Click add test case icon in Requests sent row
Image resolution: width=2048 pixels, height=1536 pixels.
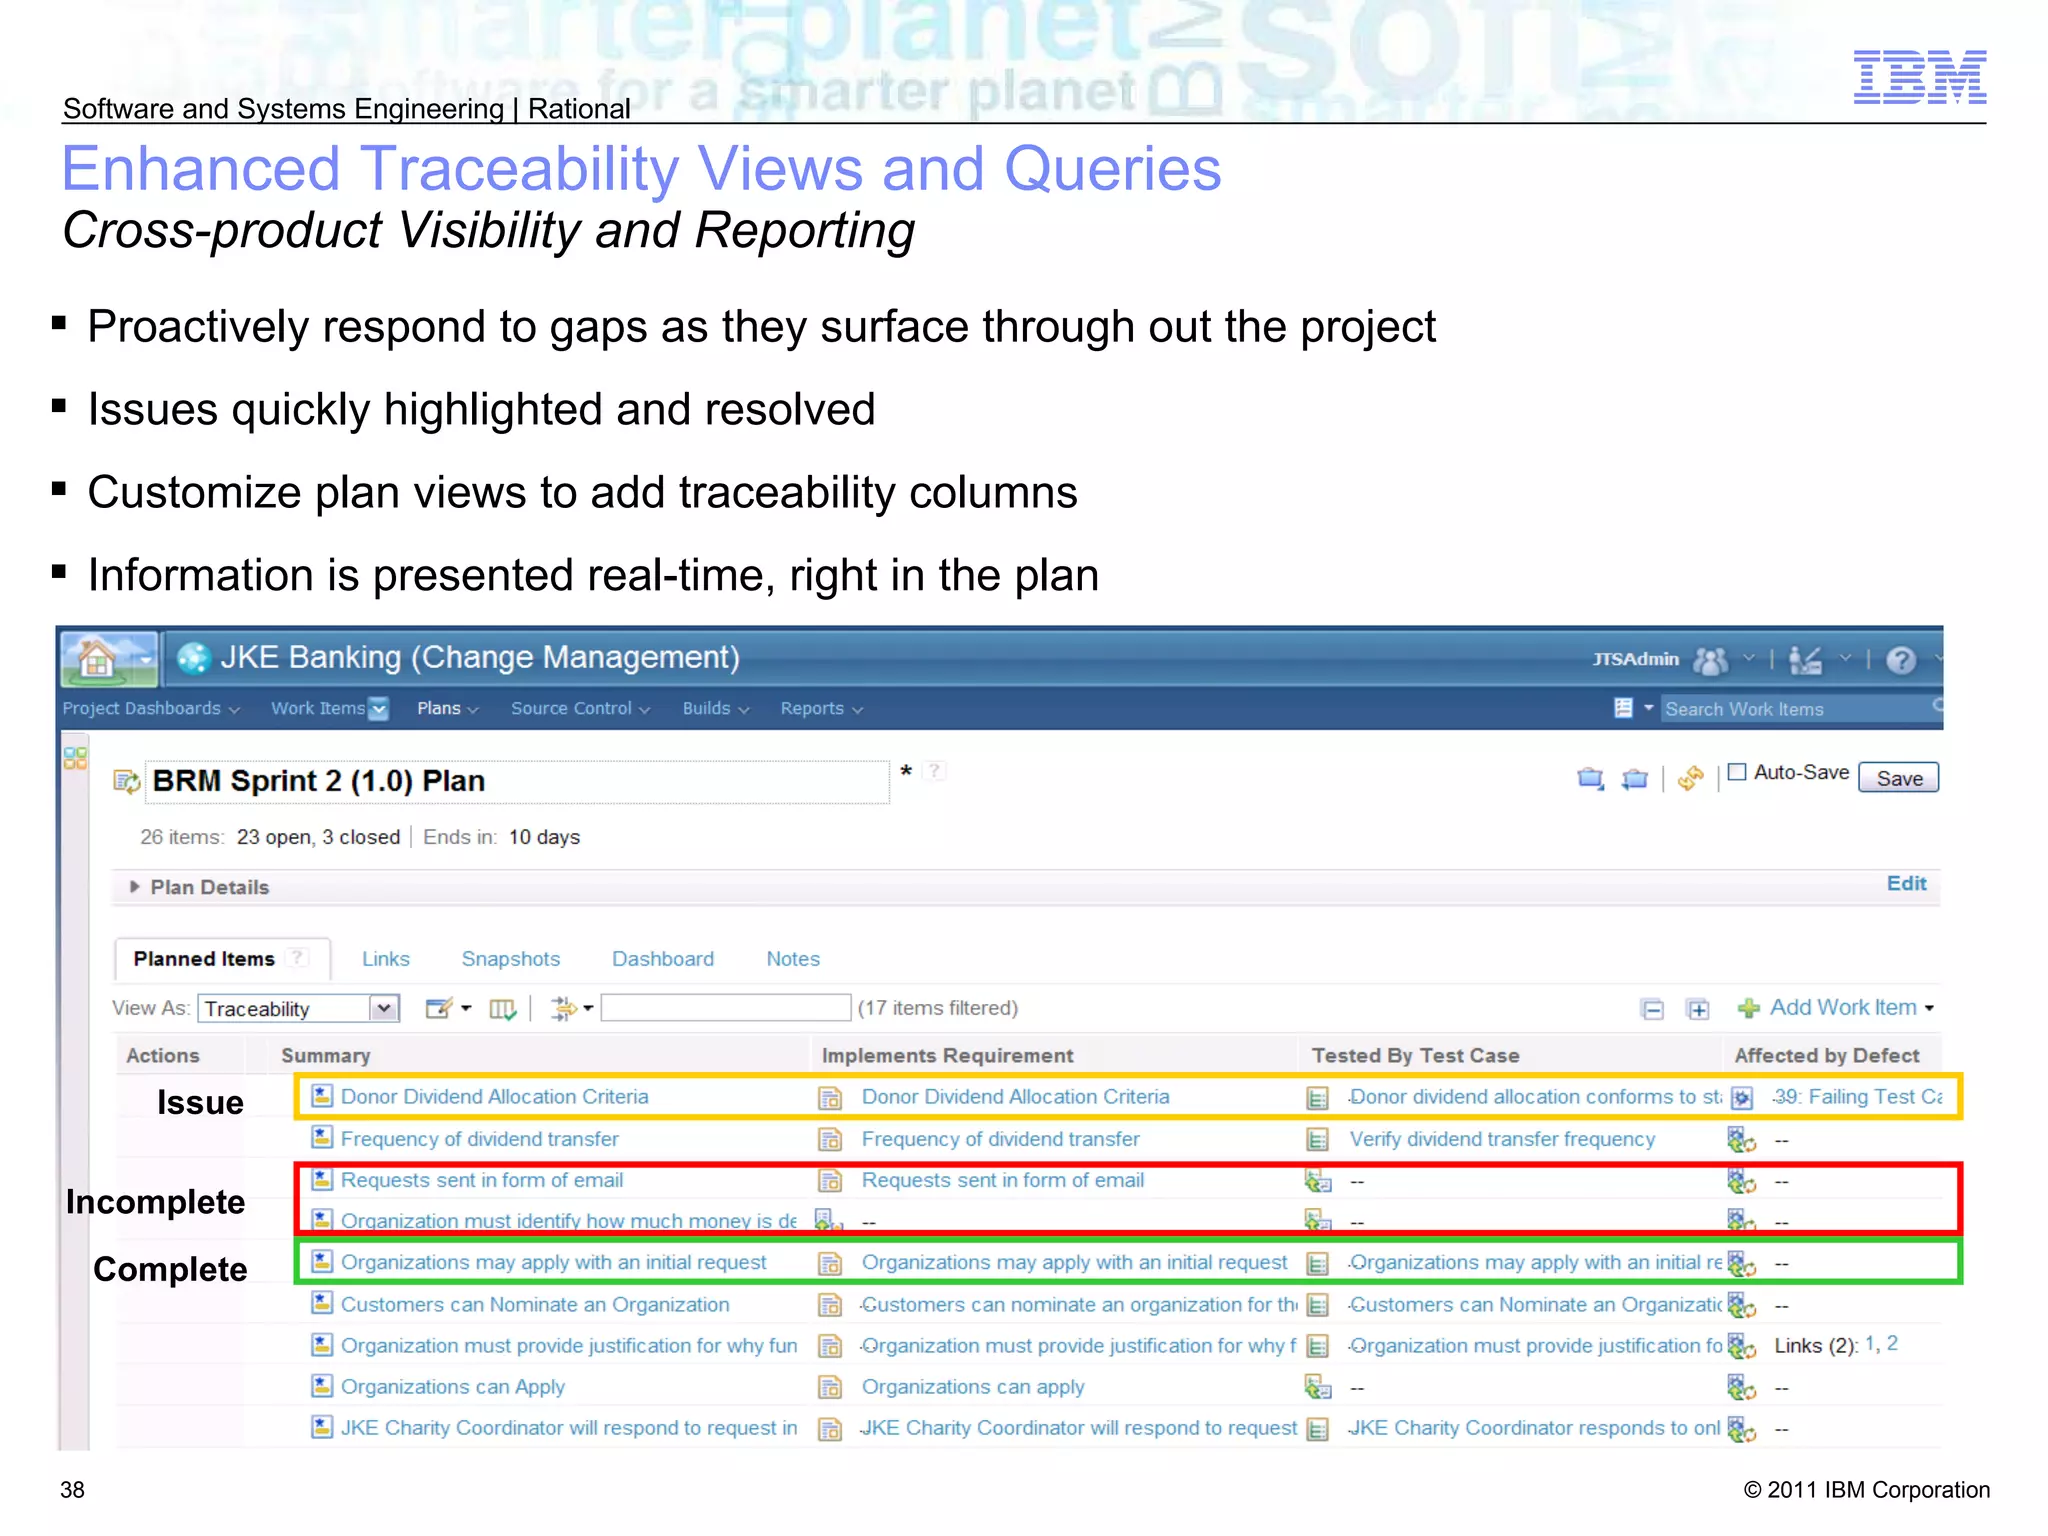coord(1318,1182)
